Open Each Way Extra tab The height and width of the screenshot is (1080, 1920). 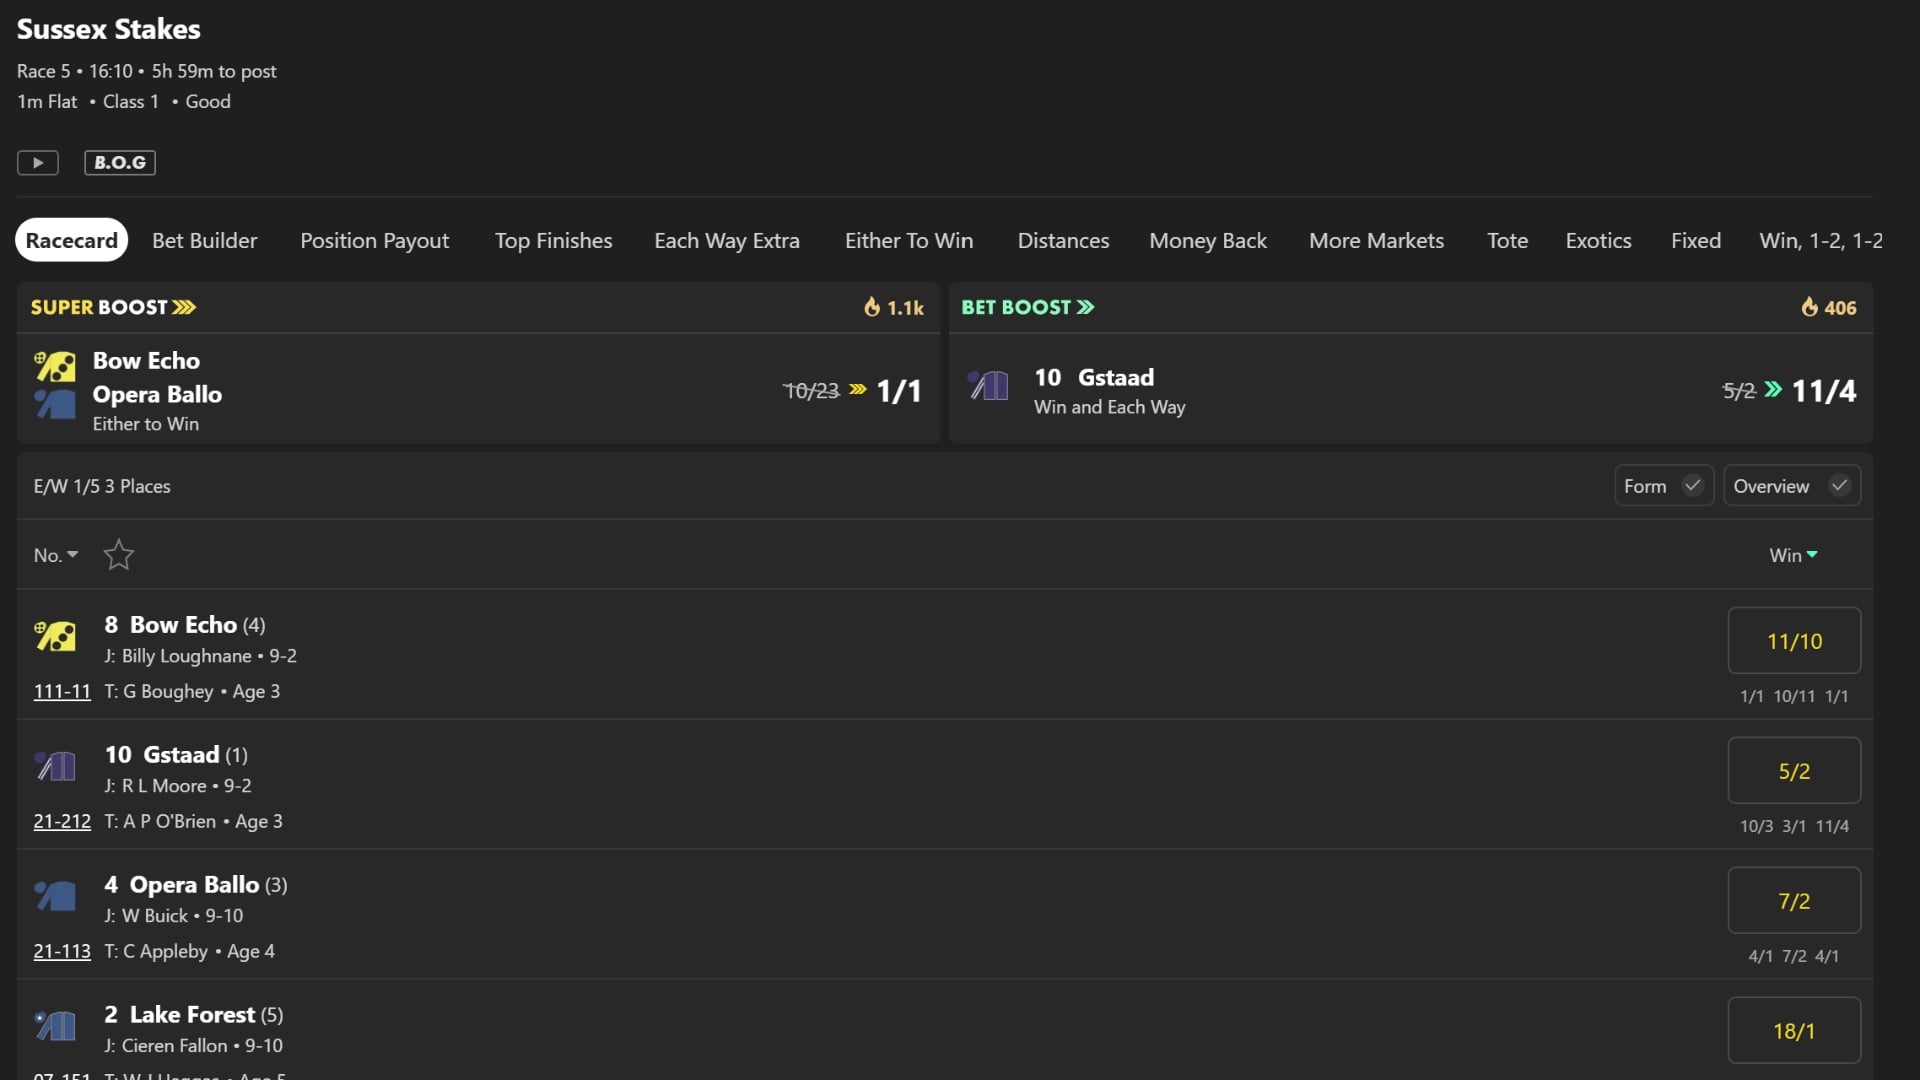pyautogui.click(x=727, y=240)
